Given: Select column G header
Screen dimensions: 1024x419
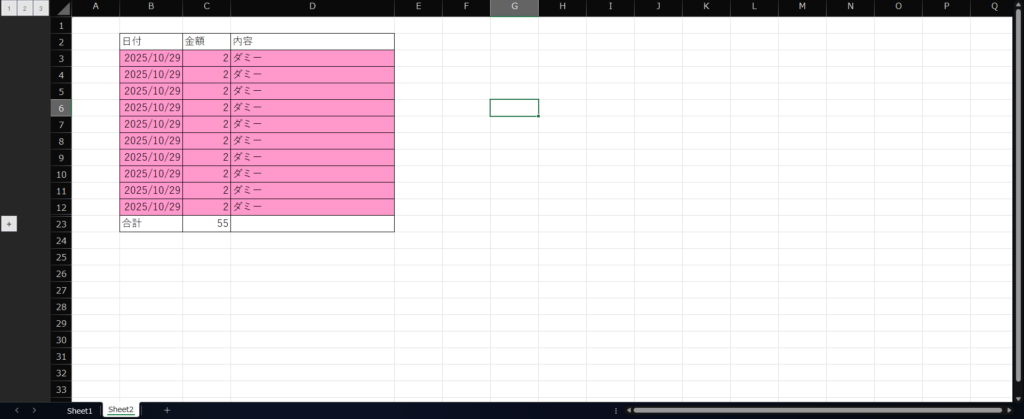Looking at the screenshot, I should (514, 8).
